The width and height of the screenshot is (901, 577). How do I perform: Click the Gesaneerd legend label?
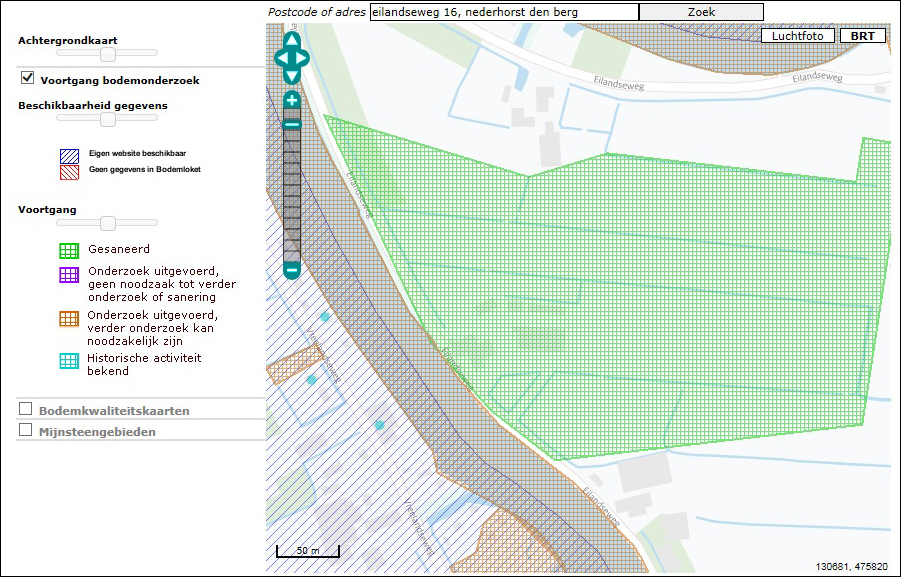(119, 249)
